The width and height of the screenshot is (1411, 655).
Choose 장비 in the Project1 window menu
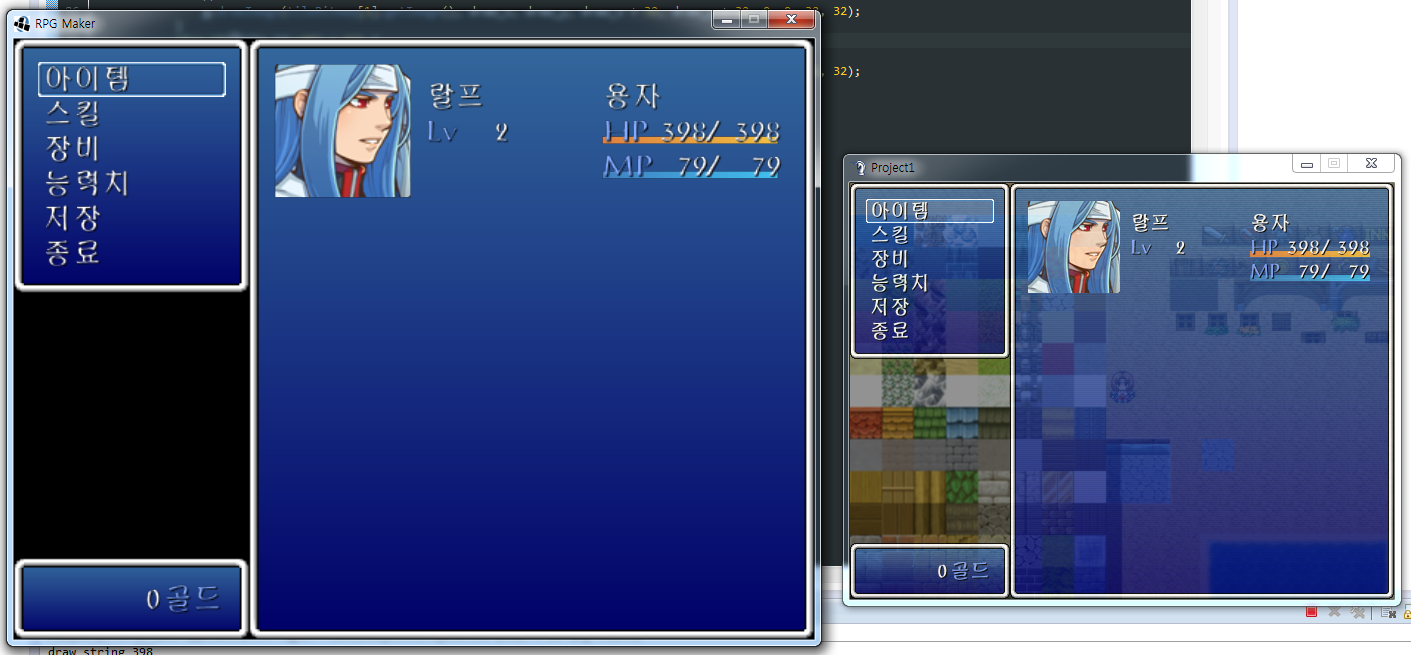click(x=890, y=259)
